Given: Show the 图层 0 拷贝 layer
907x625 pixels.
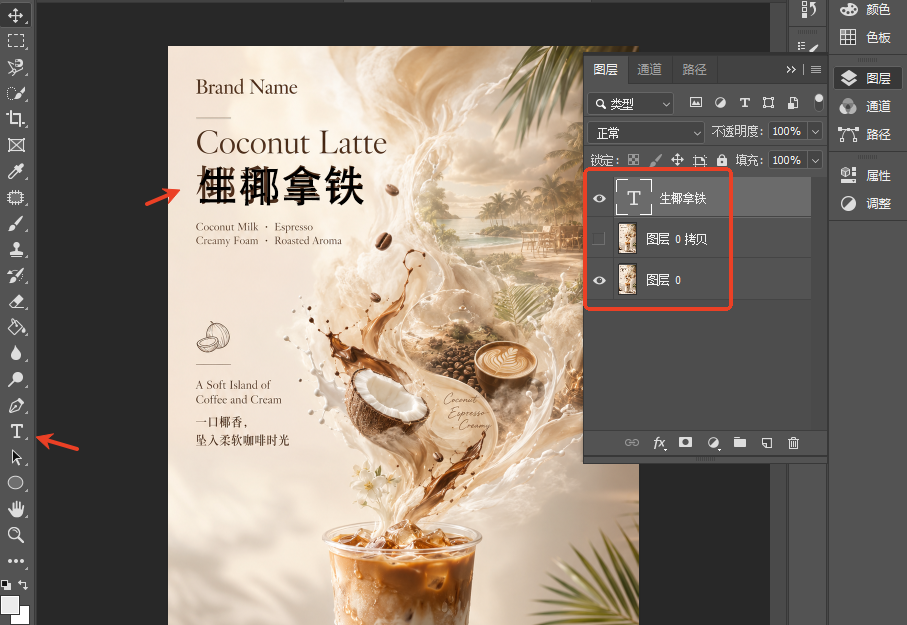Looking at the screenshot, I should (x=599, y=238).
